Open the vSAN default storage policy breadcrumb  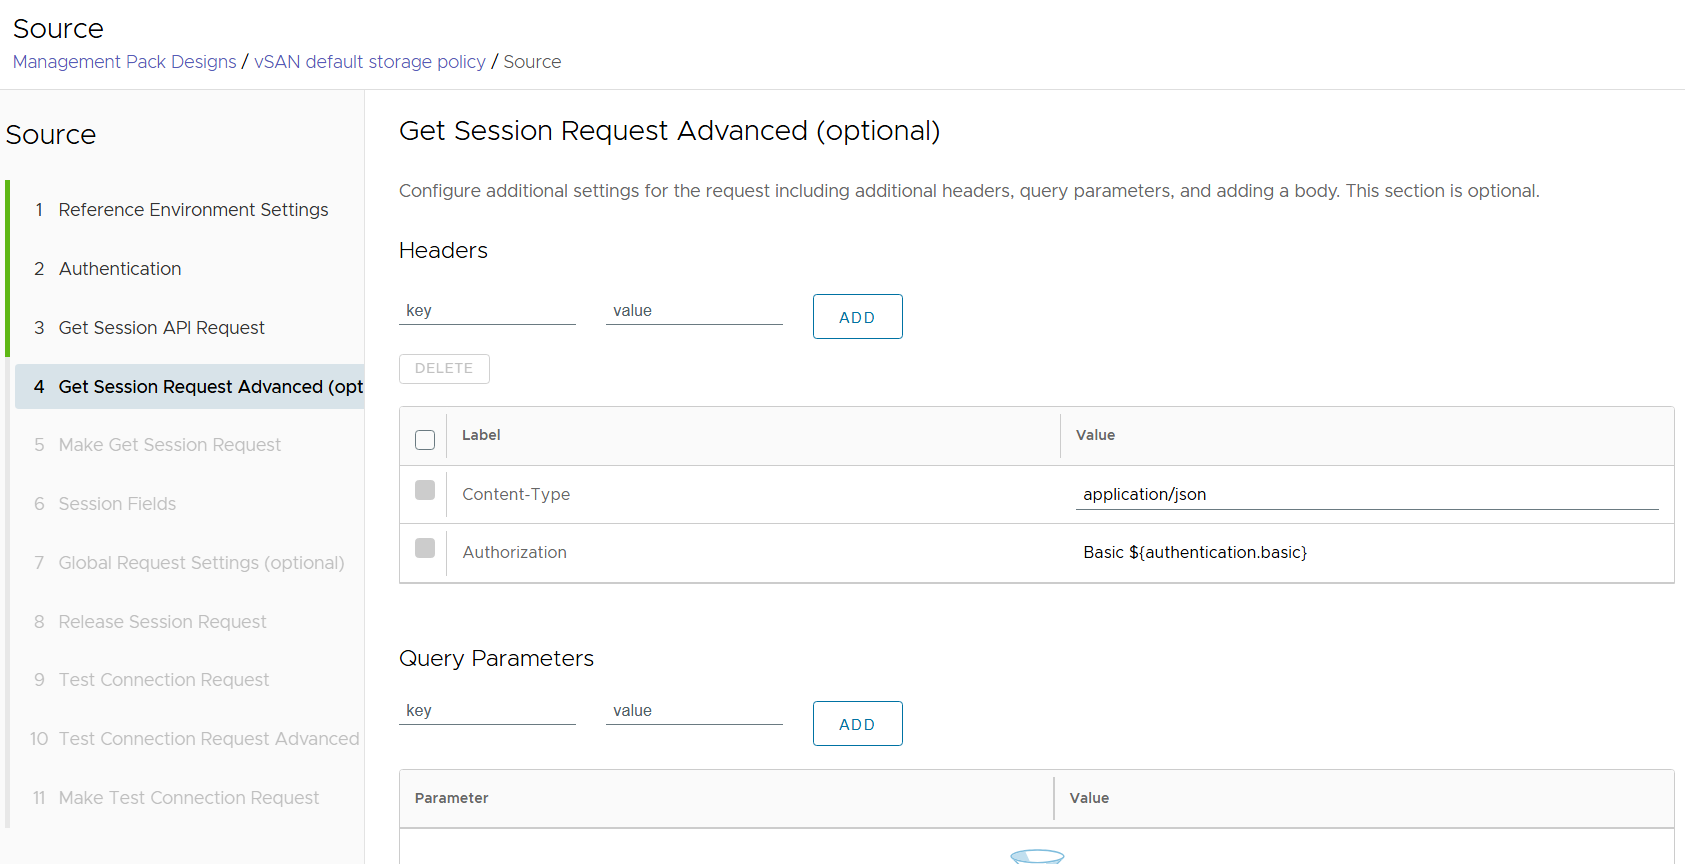tap(369, 62)
